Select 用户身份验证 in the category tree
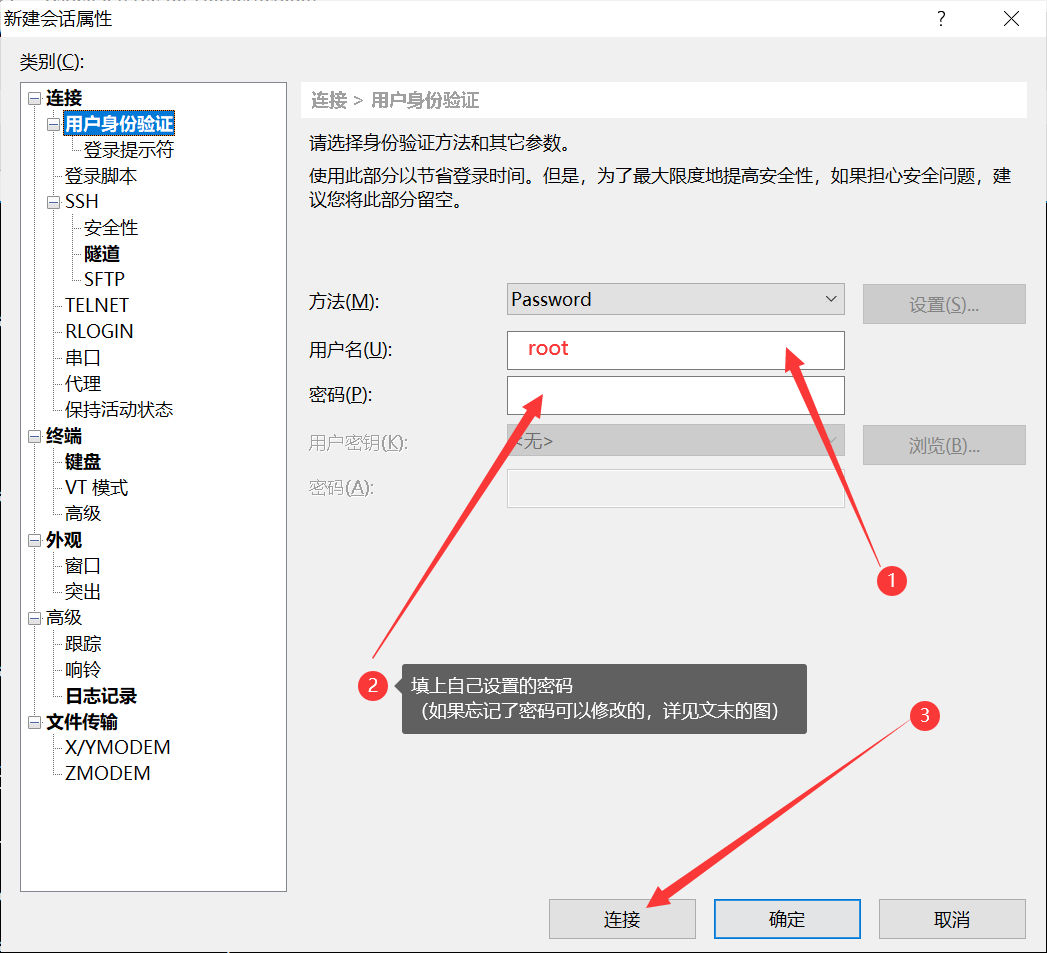Viewport: 1047px width, 953px height. pos(120,124)
